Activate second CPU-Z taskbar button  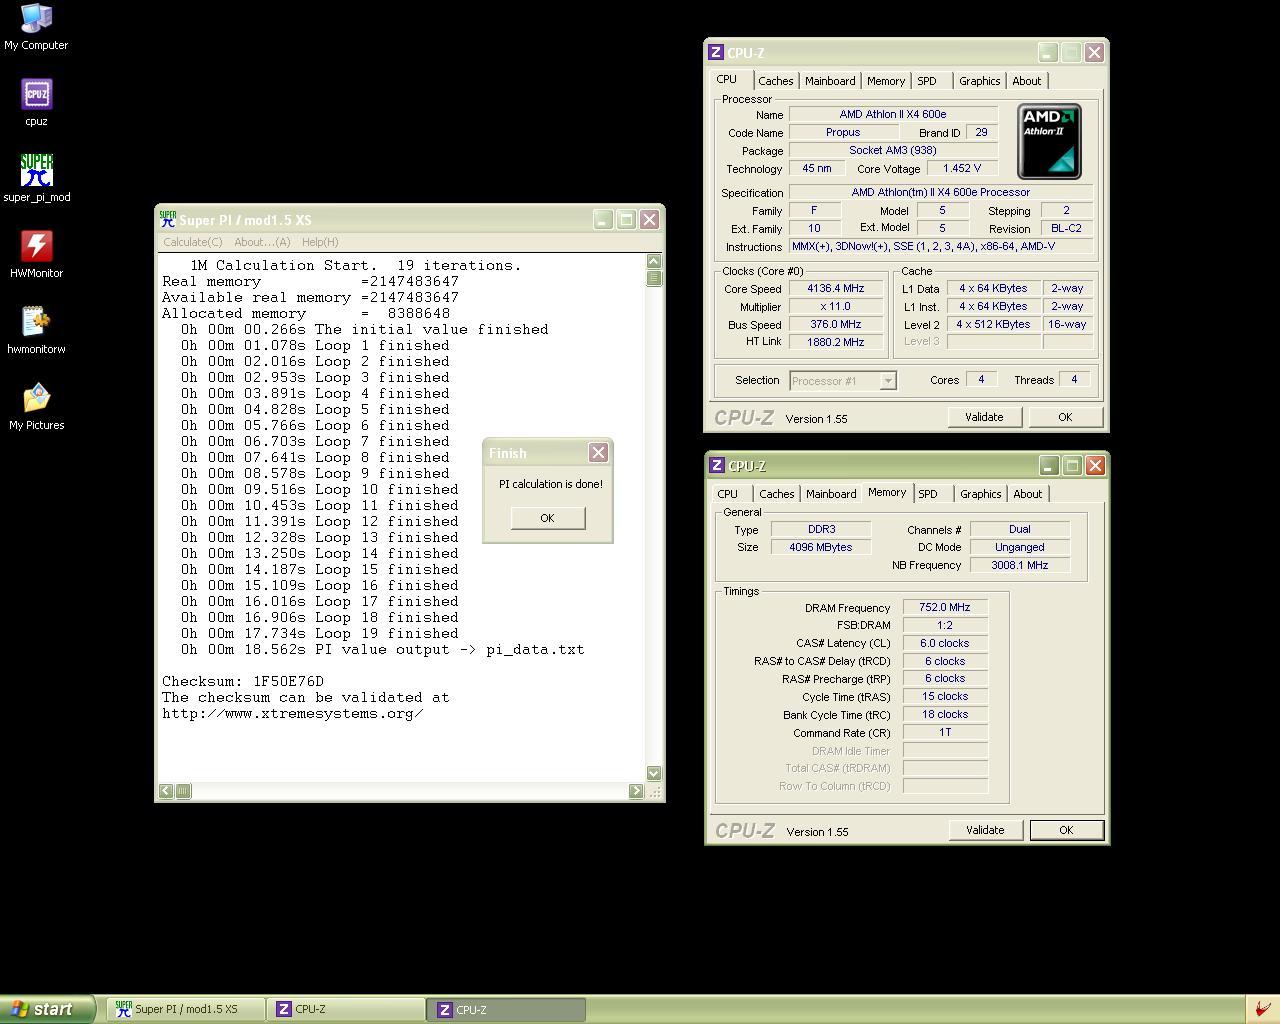click(x=506, y=1010)
